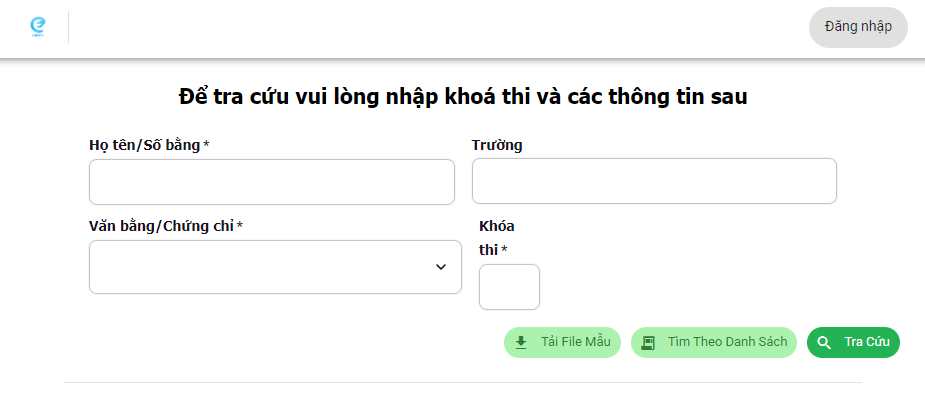Expand the chevron arrow of Văn bằng dropdown
Screen dimensions: 925x404
441,267
